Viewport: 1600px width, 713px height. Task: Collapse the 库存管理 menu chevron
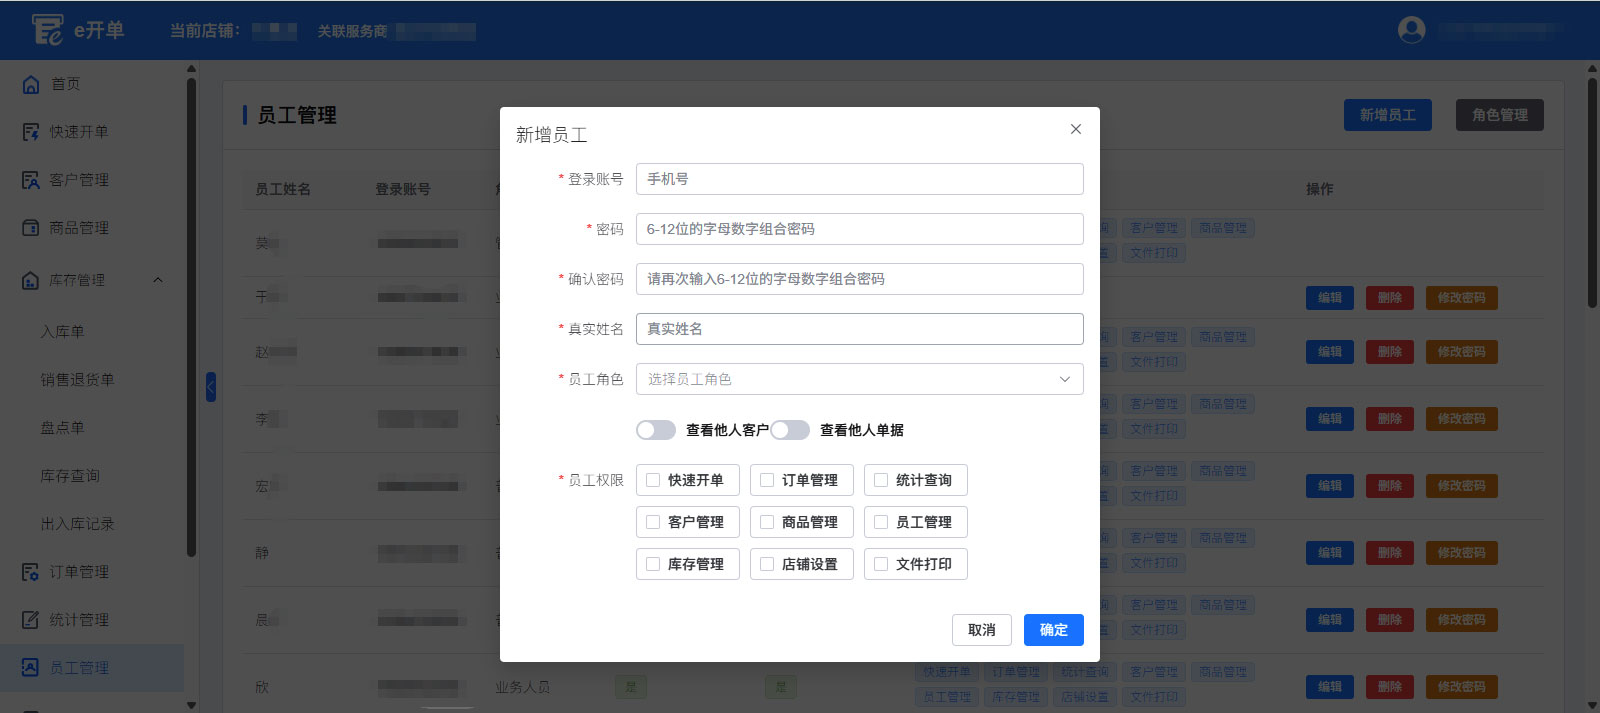pyautogui.click(x=157, y=280)
